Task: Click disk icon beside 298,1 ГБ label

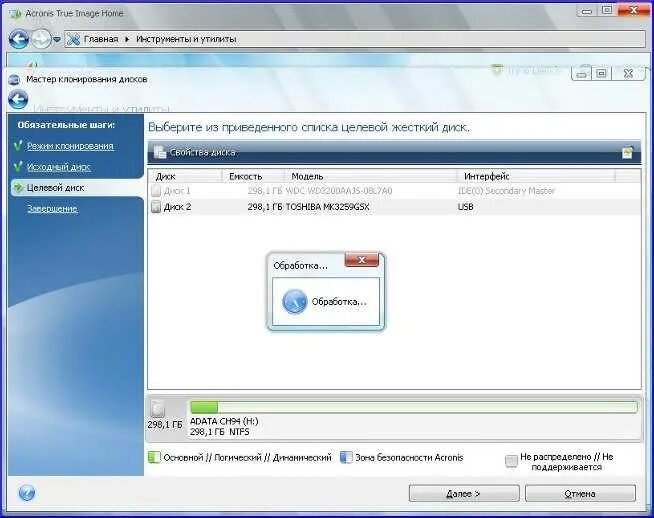Action: point(157,409)
